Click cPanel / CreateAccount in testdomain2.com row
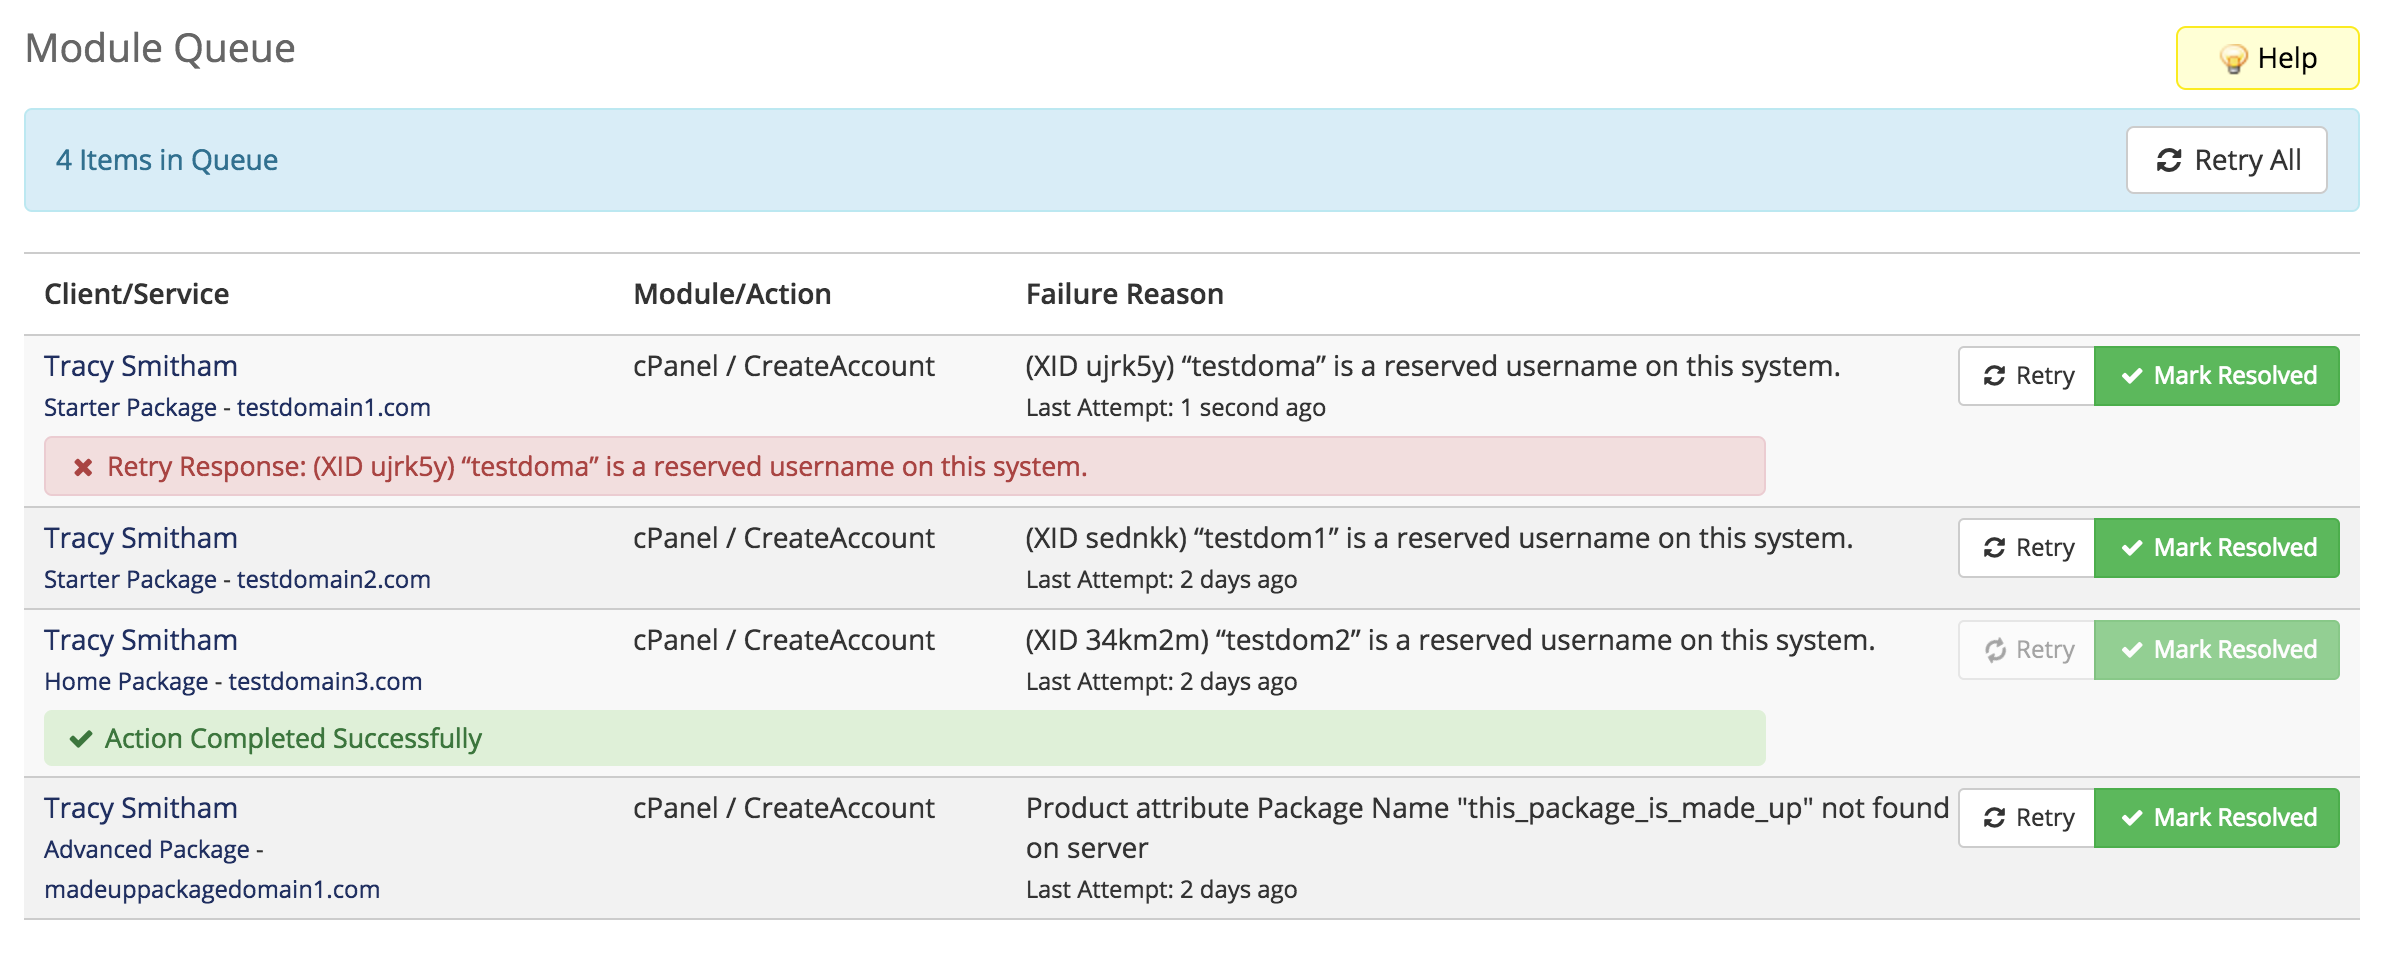The height and width of the screenshot is (972, 2384). 784,538
